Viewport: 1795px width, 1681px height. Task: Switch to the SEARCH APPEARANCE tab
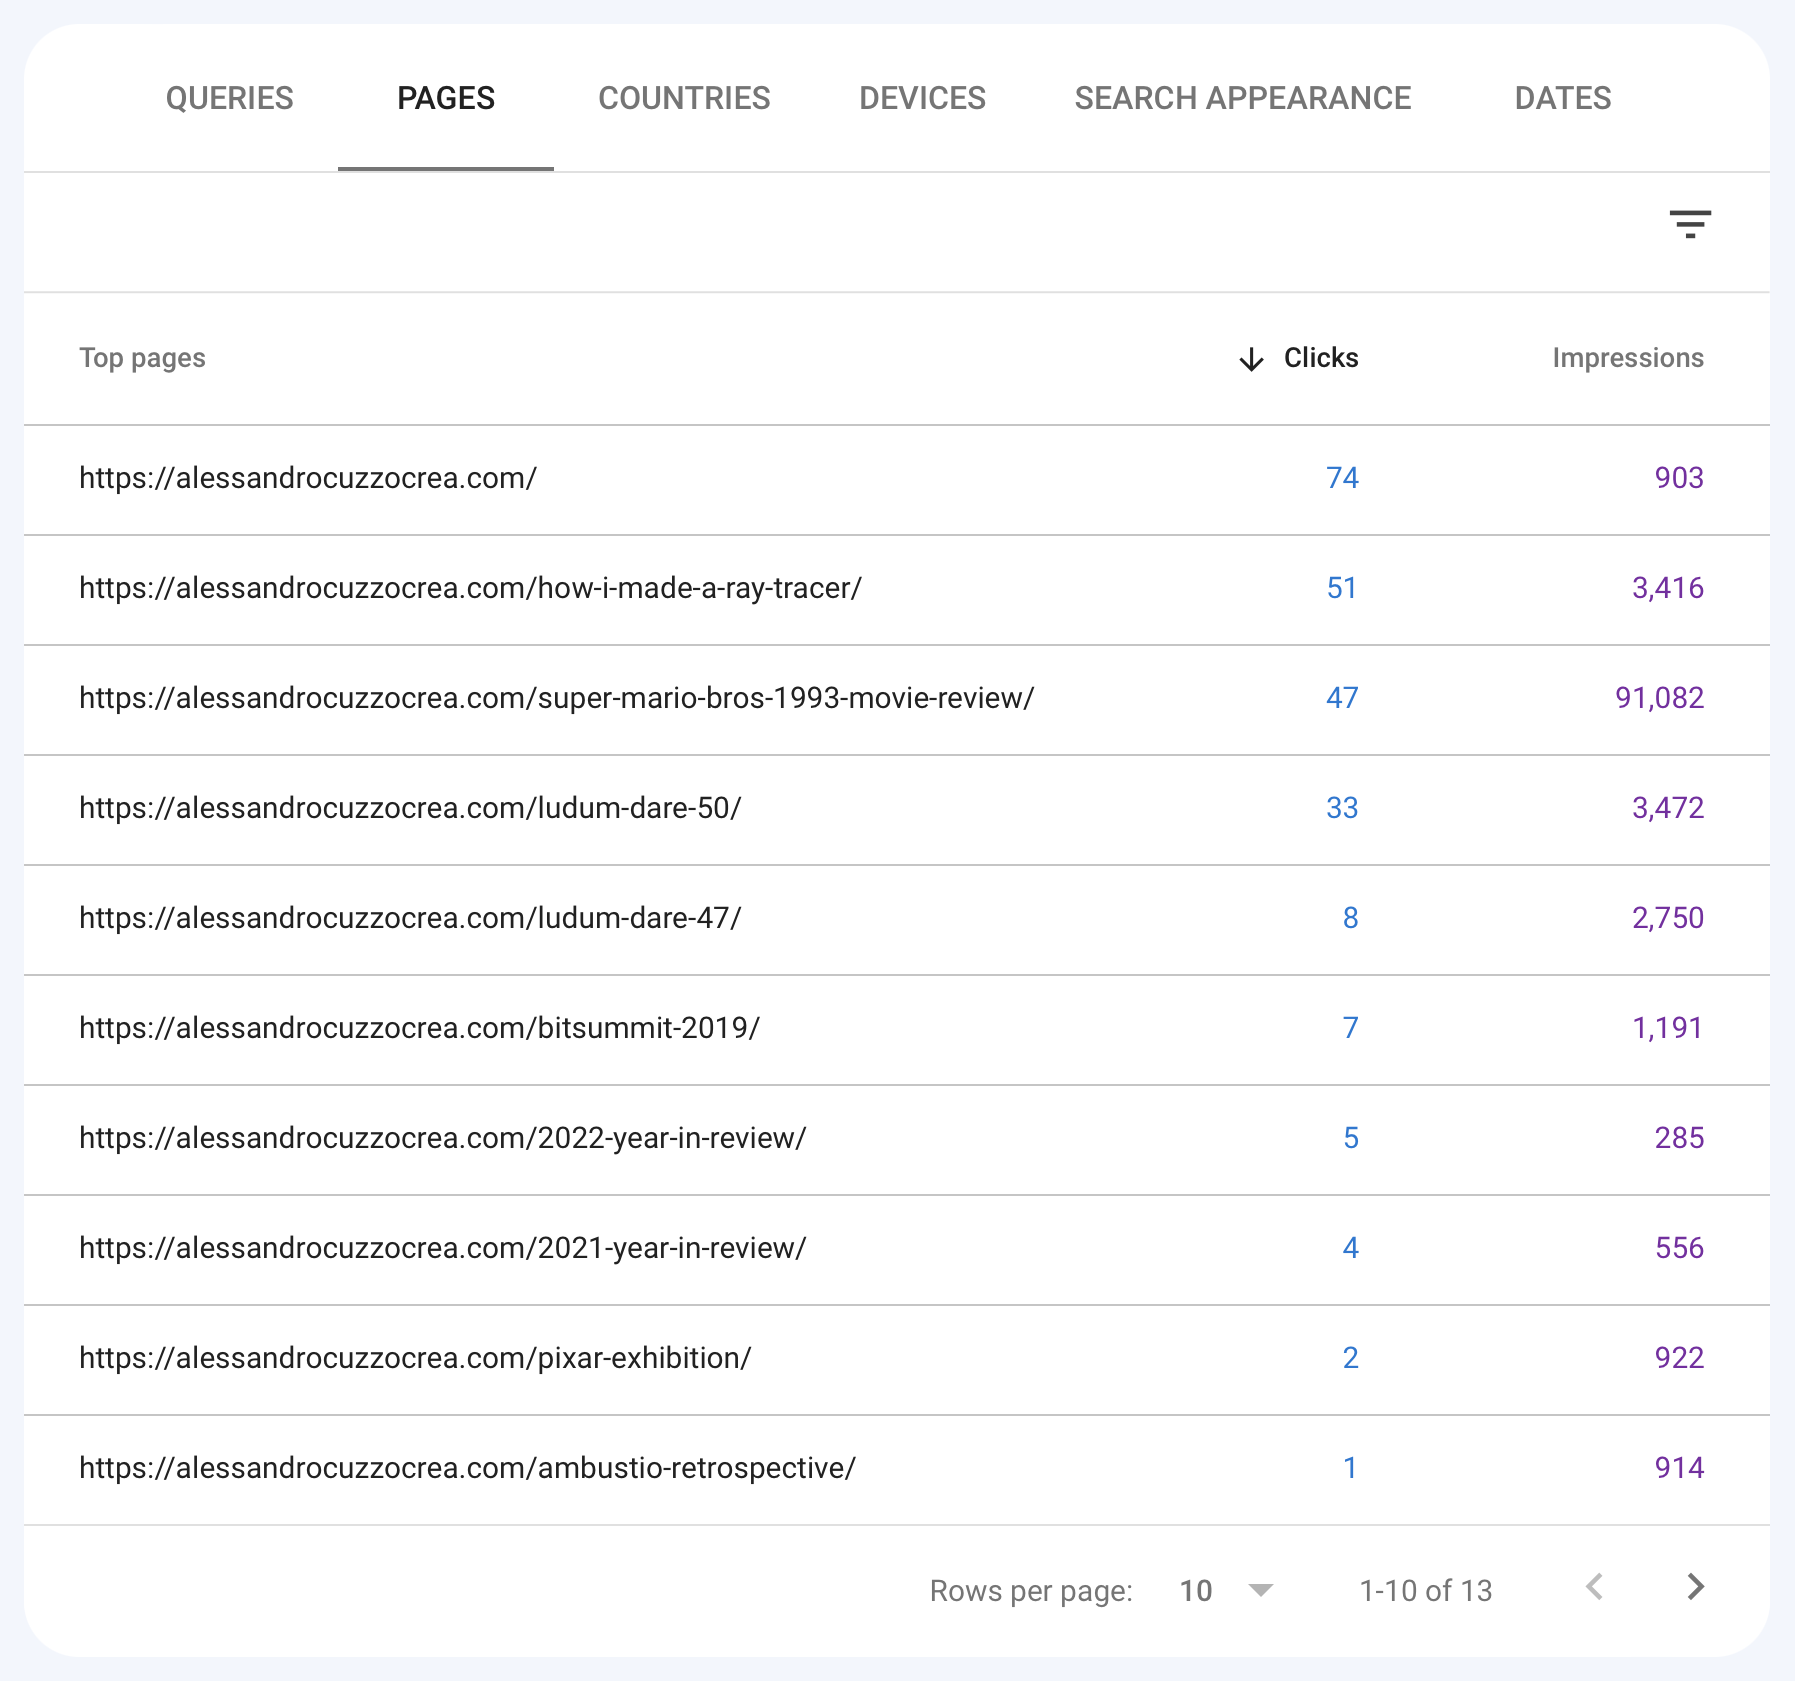(x=1243, y=98)
